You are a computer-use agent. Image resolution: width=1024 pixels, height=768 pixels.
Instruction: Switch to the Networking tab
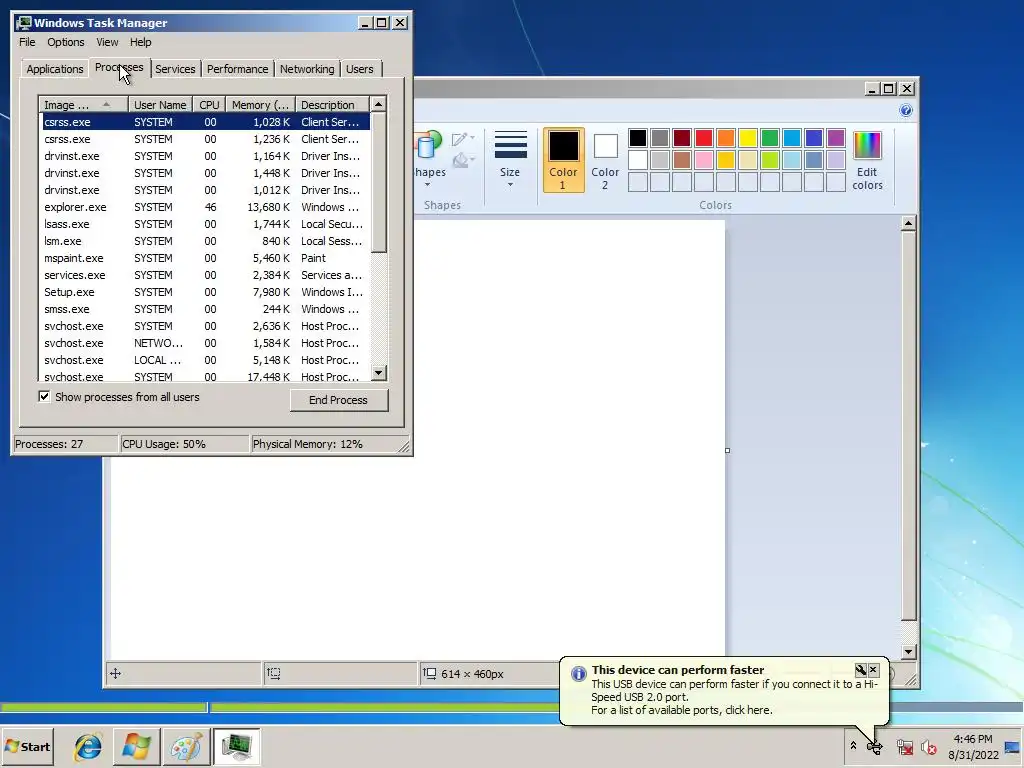[307, 69]
